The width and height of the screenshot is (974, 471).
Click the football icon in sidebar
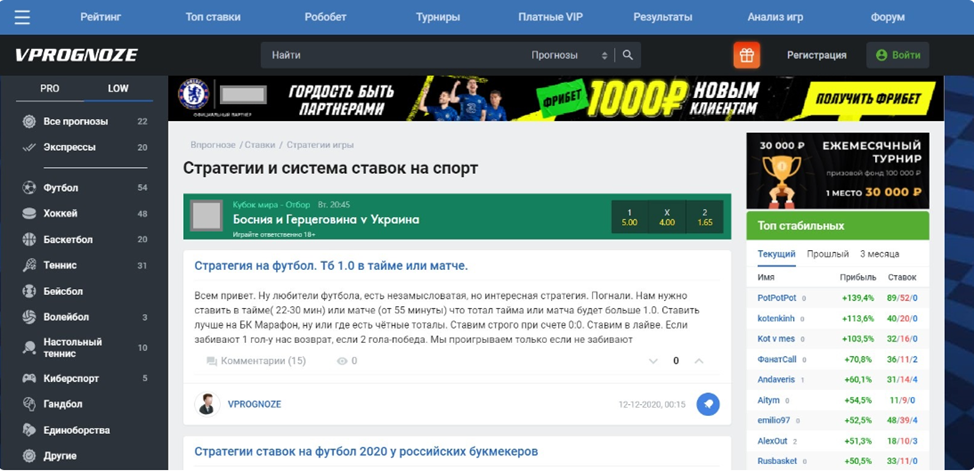point(29,188)
